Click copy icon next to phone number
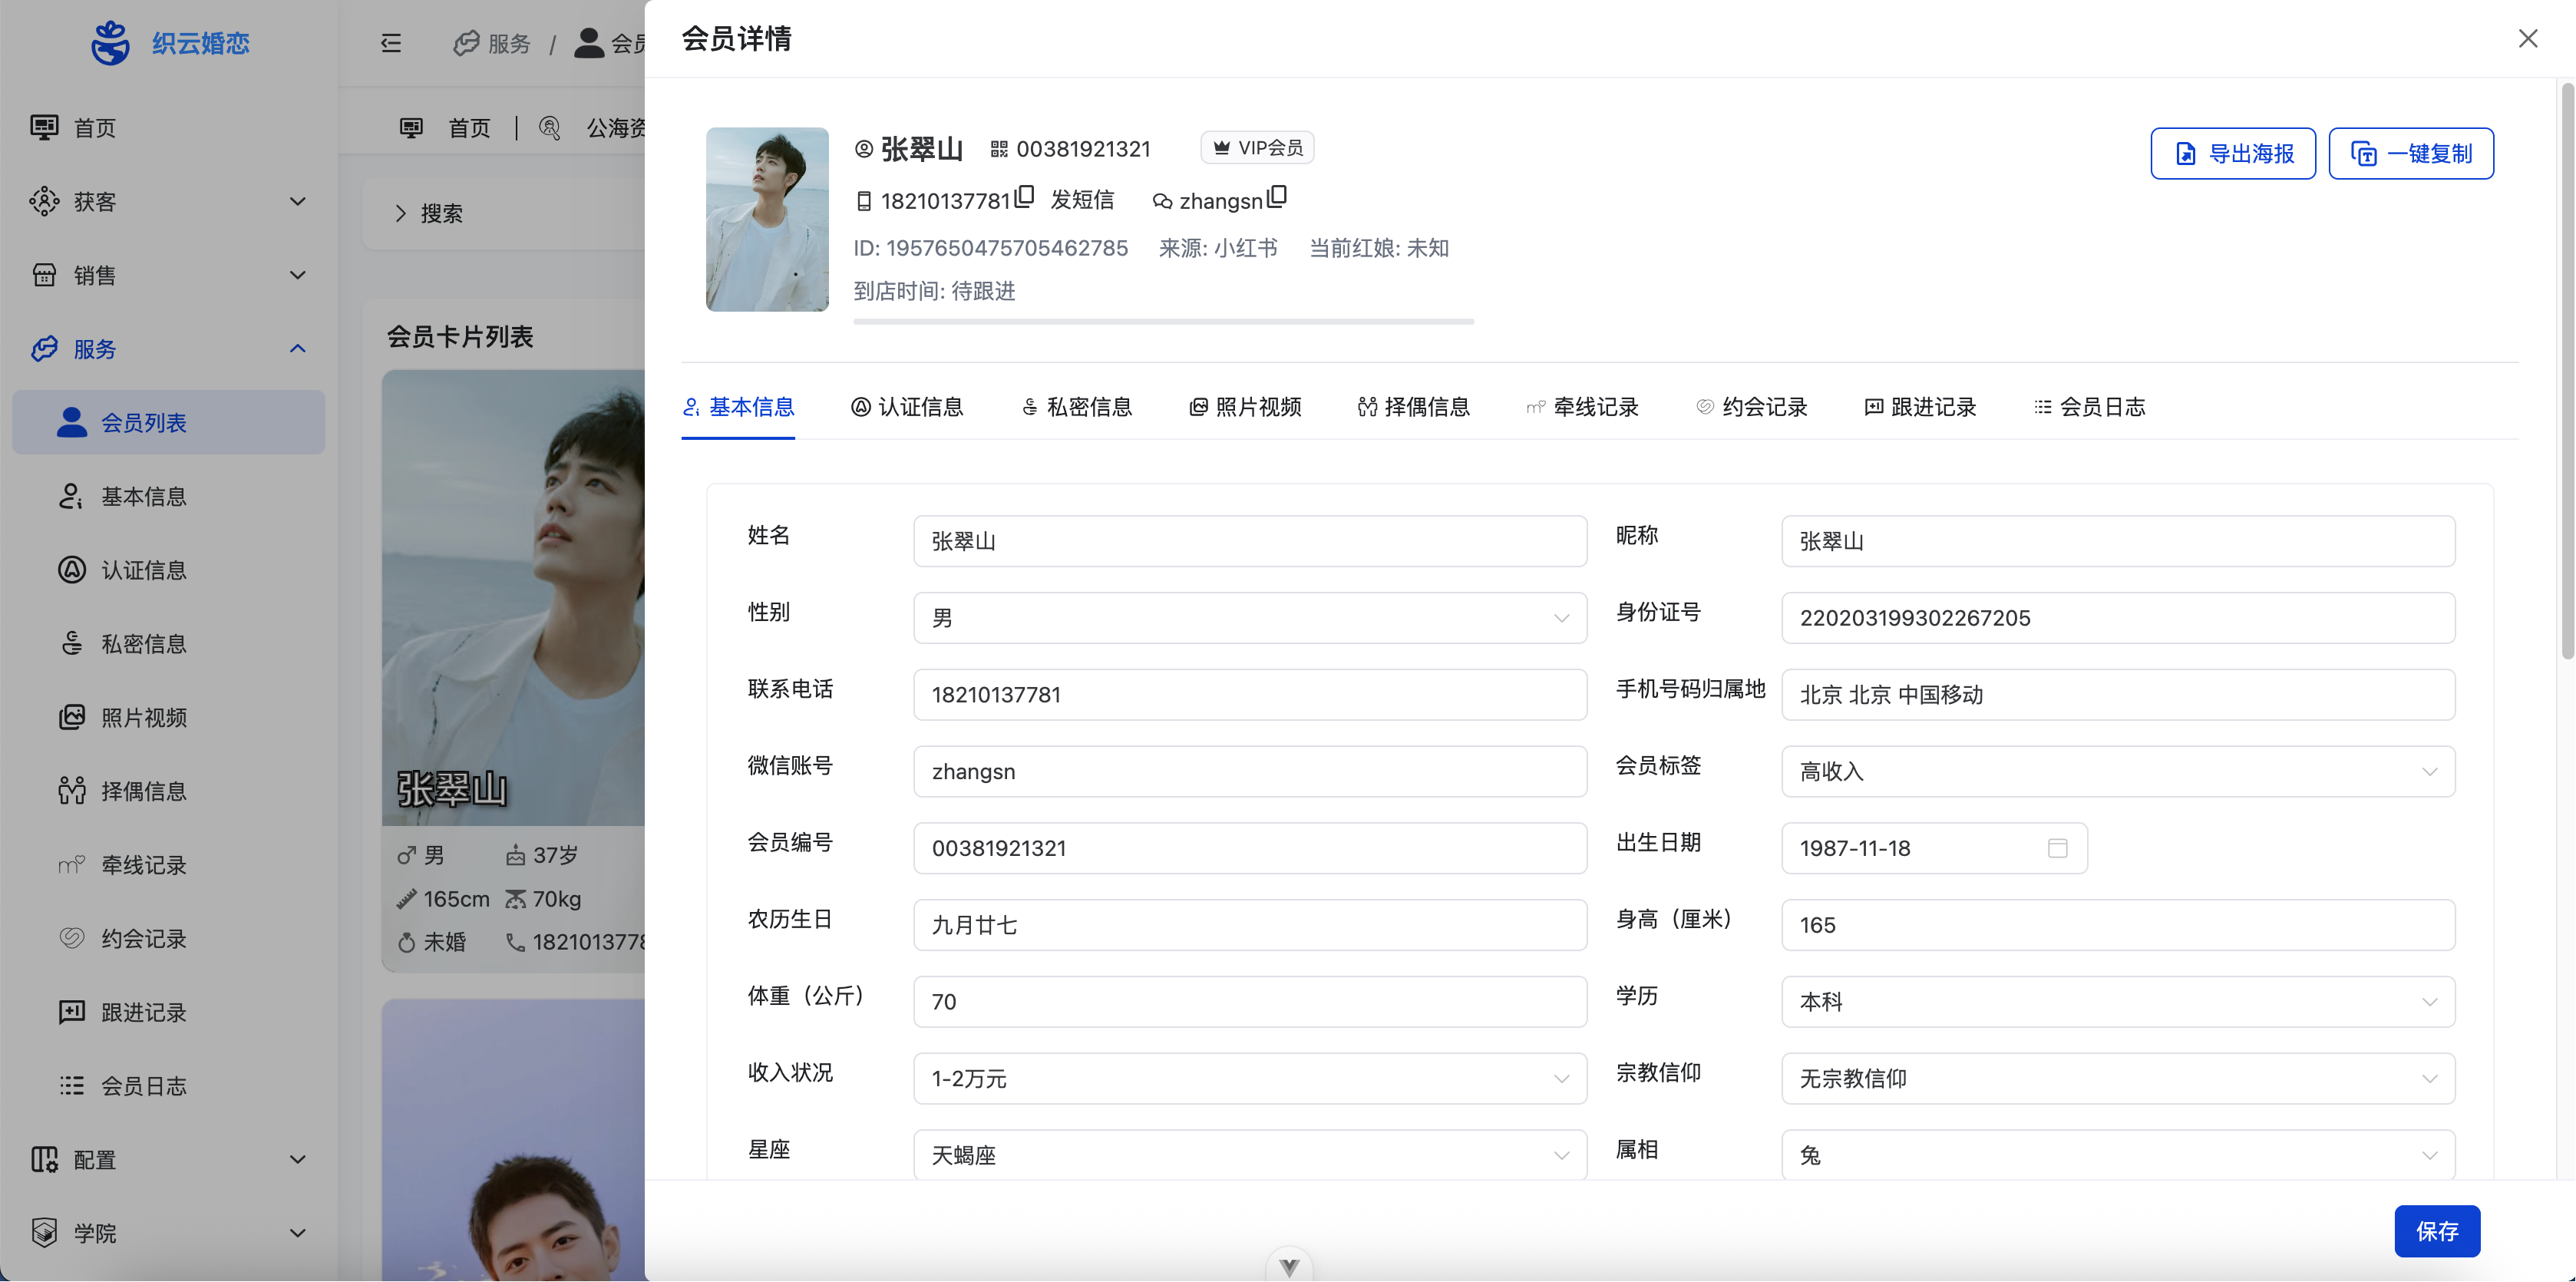This screenshot has height=1282, width=2576. click(x=1024, y=197)
